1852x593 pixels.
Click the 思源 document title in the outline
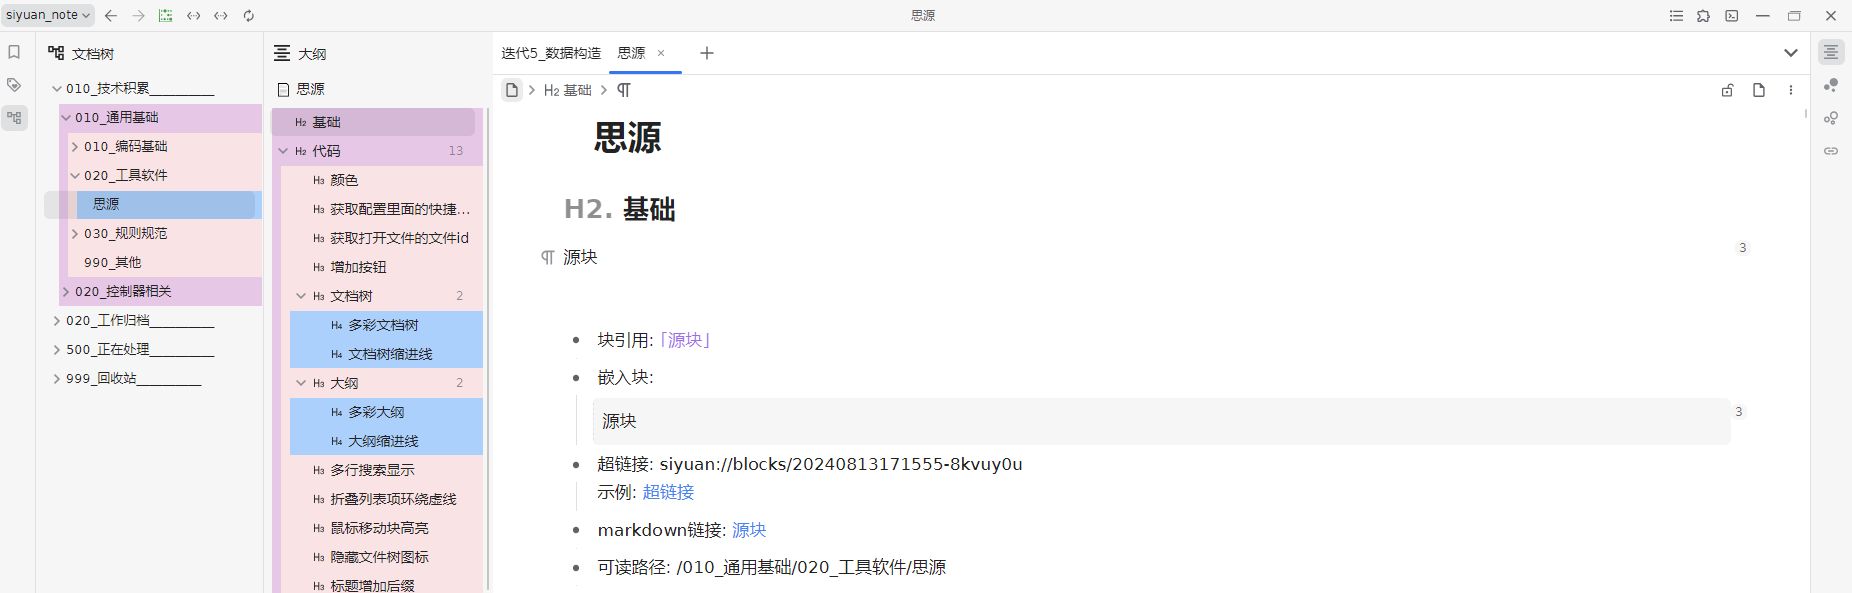coord(310,89)
